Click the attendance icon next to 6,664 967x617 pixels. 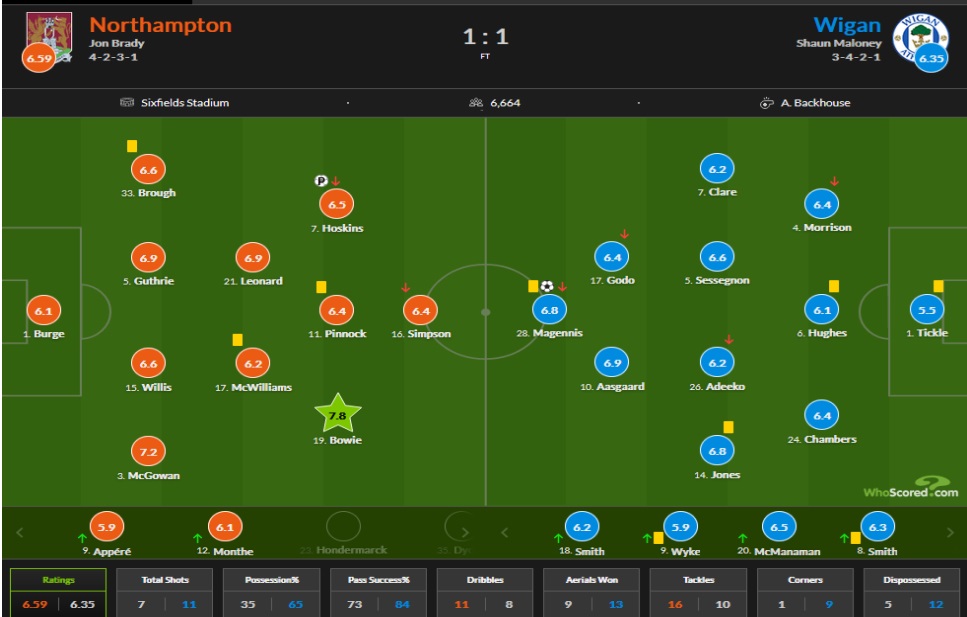click(x=476, y=103)
